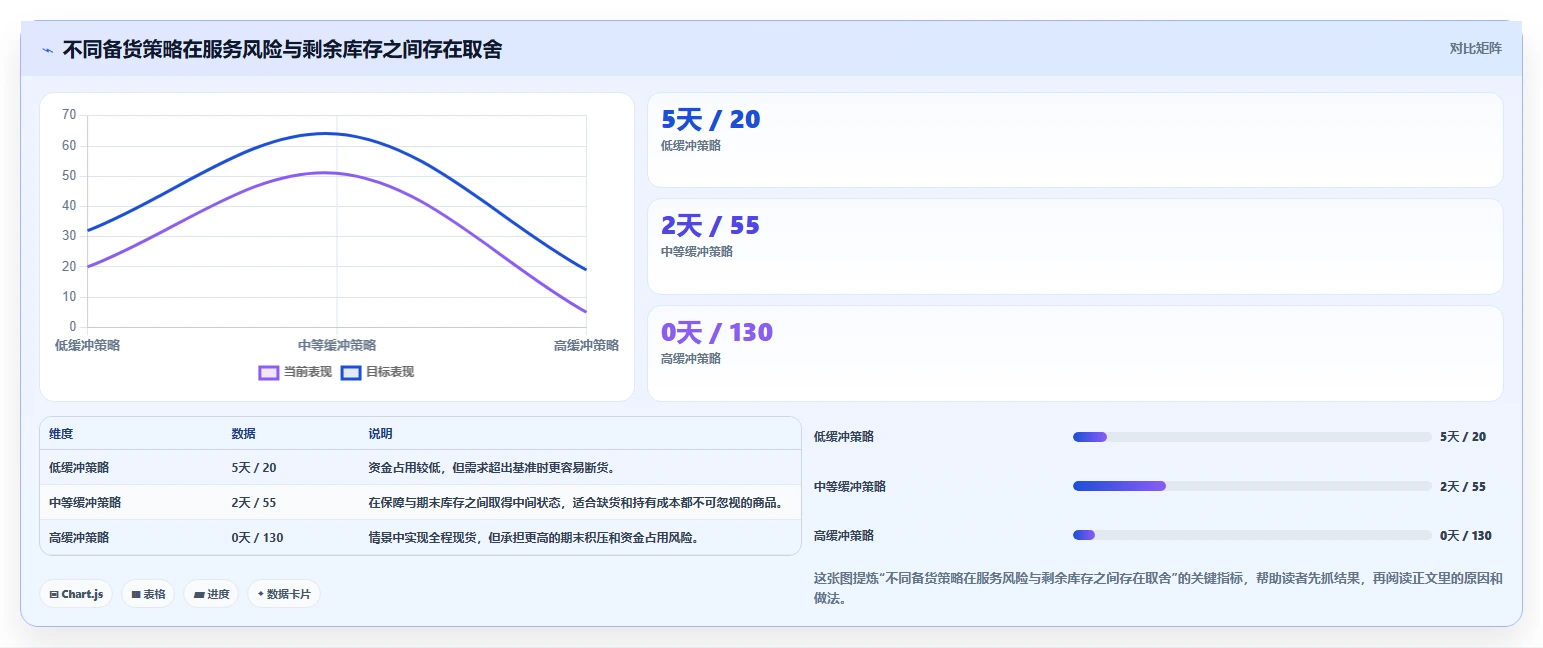Click the 高缓冲策略 progress bar
The image size is (1543, 648).
click(x=1252, y=535)
